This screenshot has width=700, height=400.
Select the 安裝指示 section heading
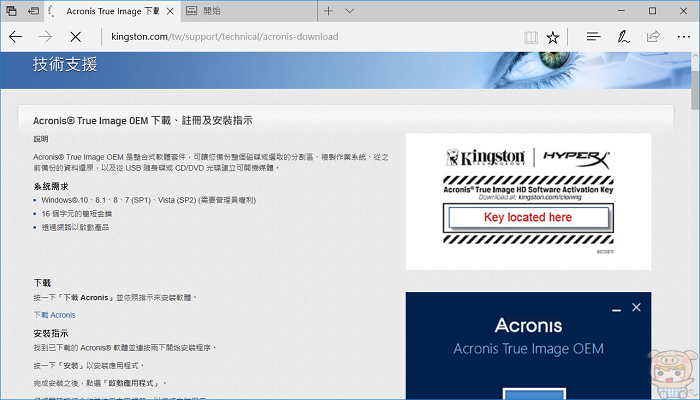[51, 333]
